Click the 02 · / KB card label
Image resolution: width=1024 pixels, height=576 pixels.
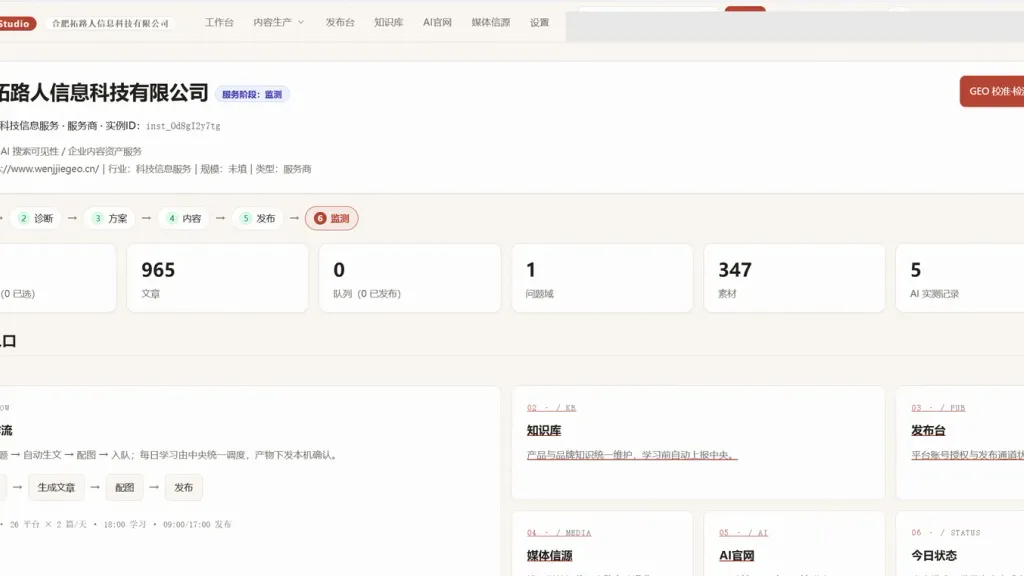click(x=551, y=408)
